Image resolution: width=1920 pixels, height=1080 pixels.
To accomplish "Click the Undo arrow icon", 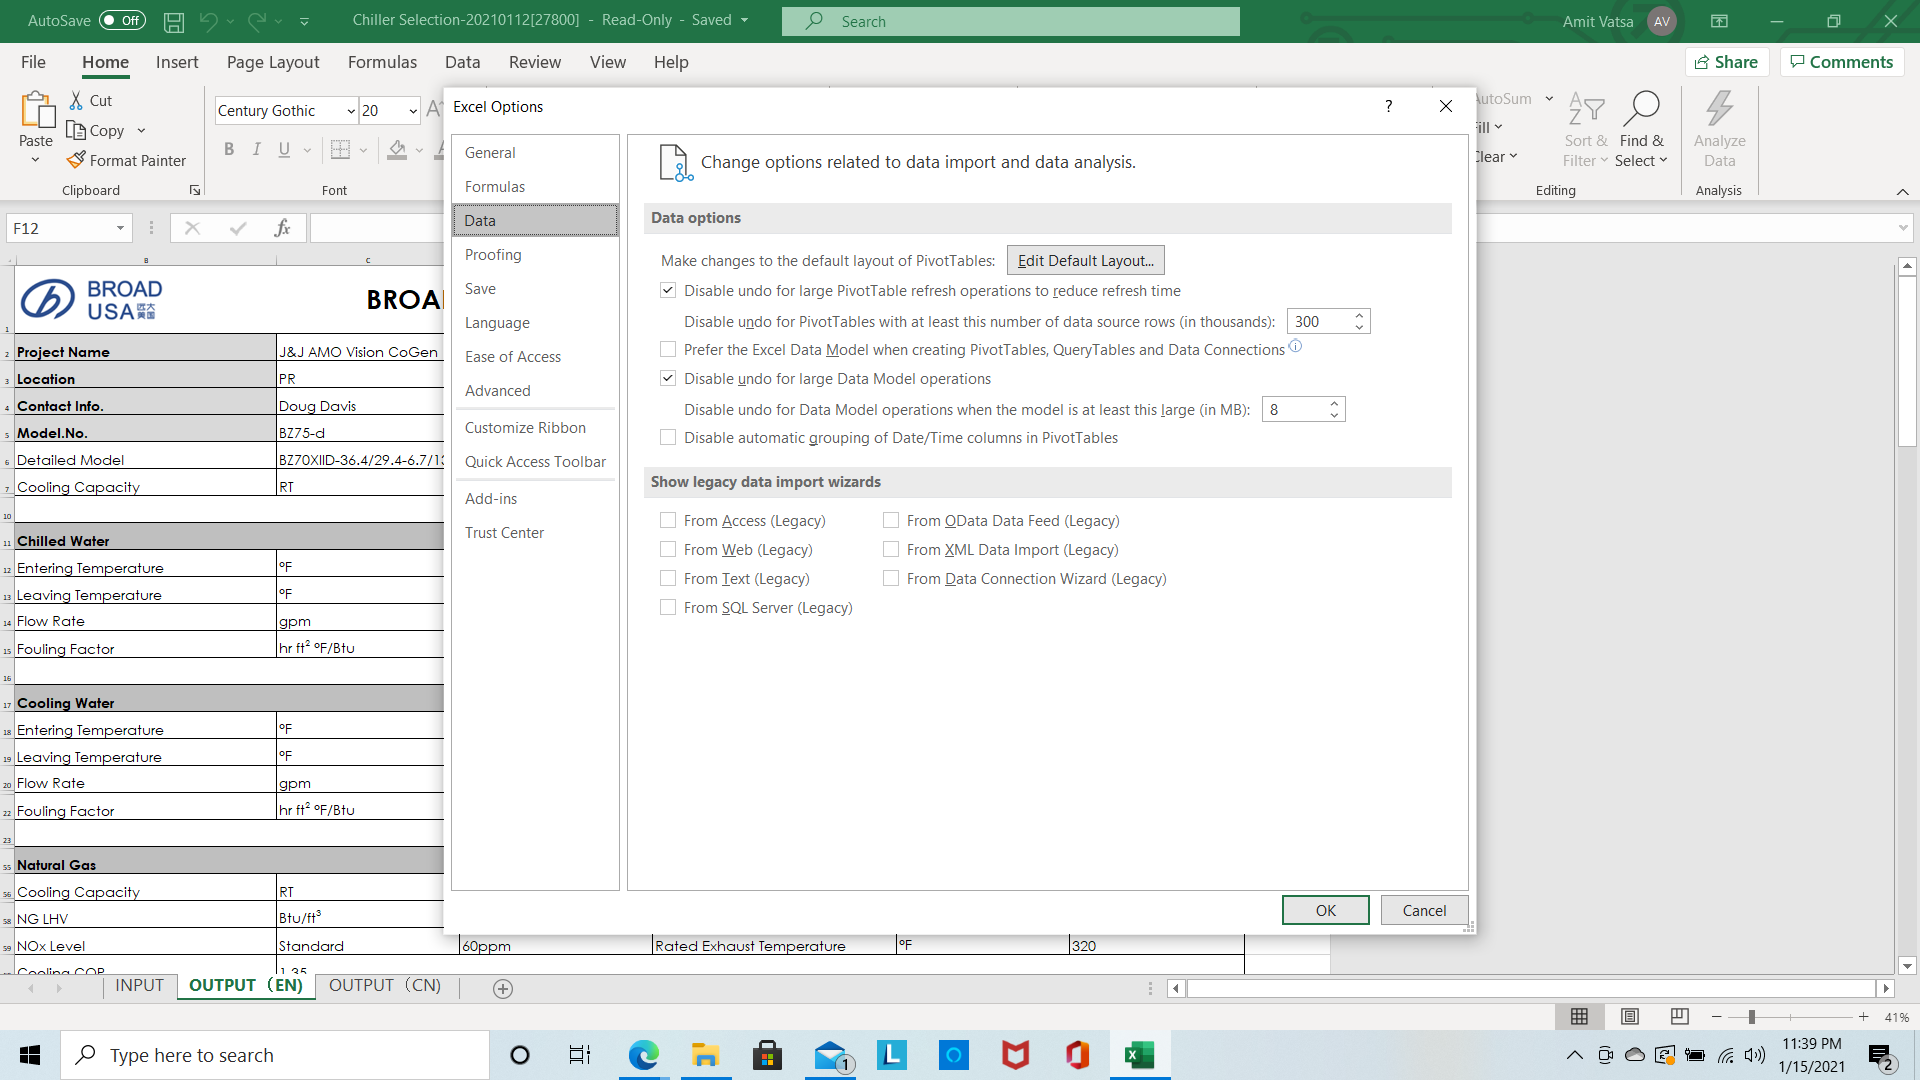I will coord(208,21).
